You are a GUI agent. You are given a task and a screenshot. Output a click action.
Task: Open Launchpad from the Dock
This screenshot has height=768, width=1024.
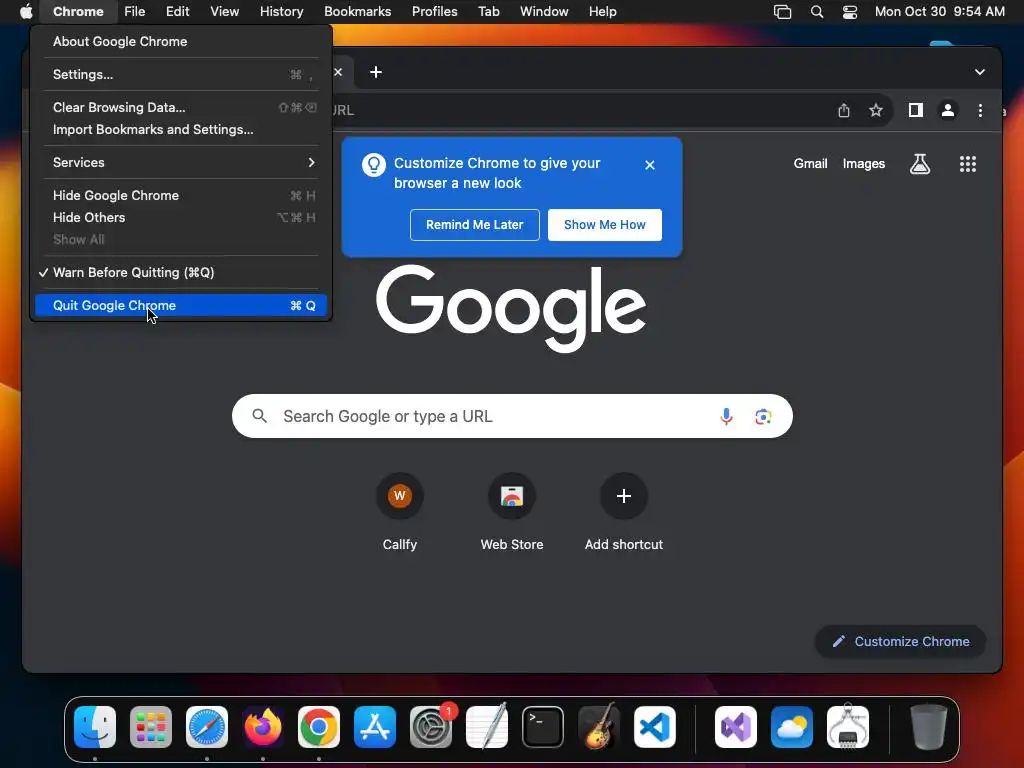151,727
